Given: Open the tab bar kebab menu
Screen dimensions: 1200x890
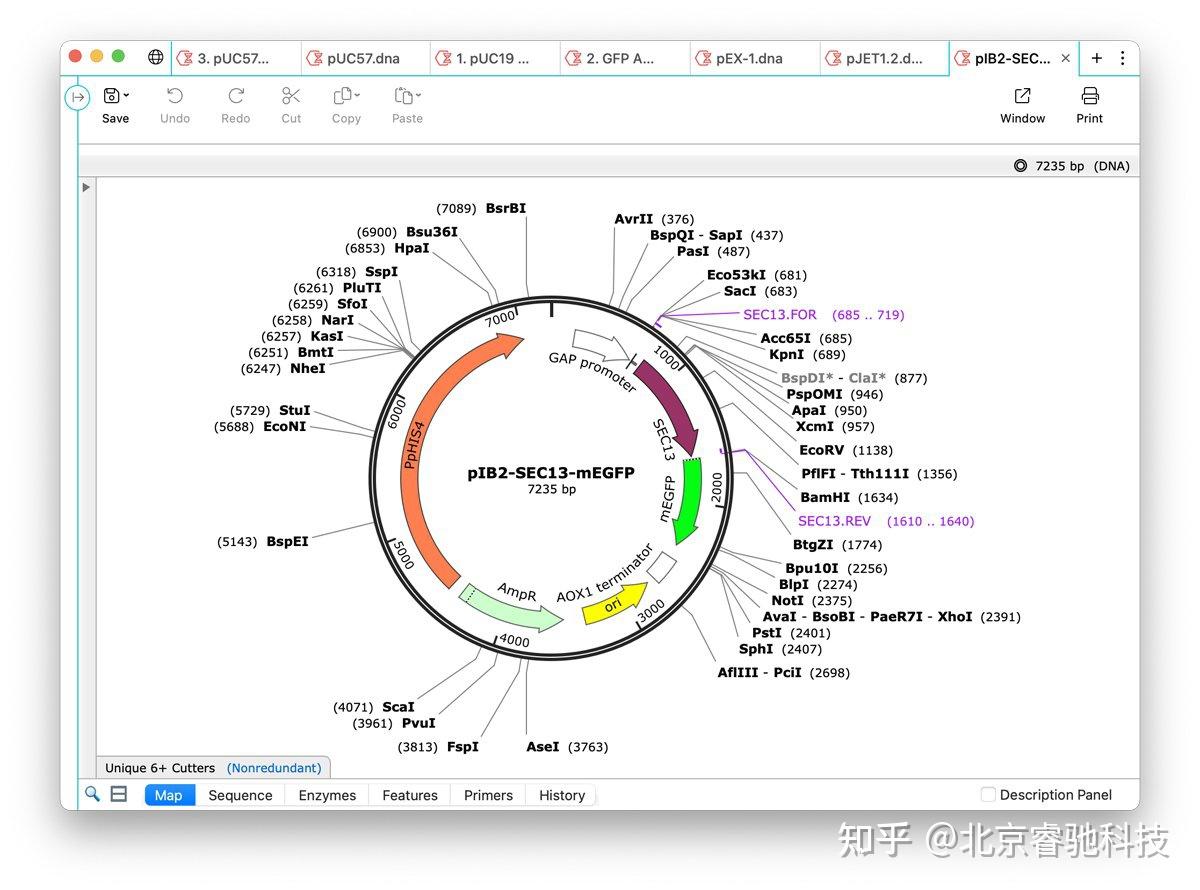Looking at the screenshot, I should tap(1122, 58).
